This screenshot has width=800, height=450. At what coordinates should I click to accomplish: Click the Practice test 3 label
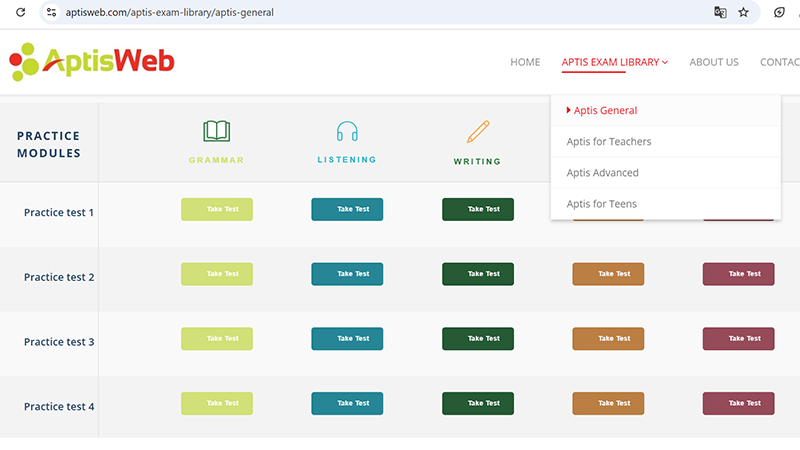click(59, 342)
